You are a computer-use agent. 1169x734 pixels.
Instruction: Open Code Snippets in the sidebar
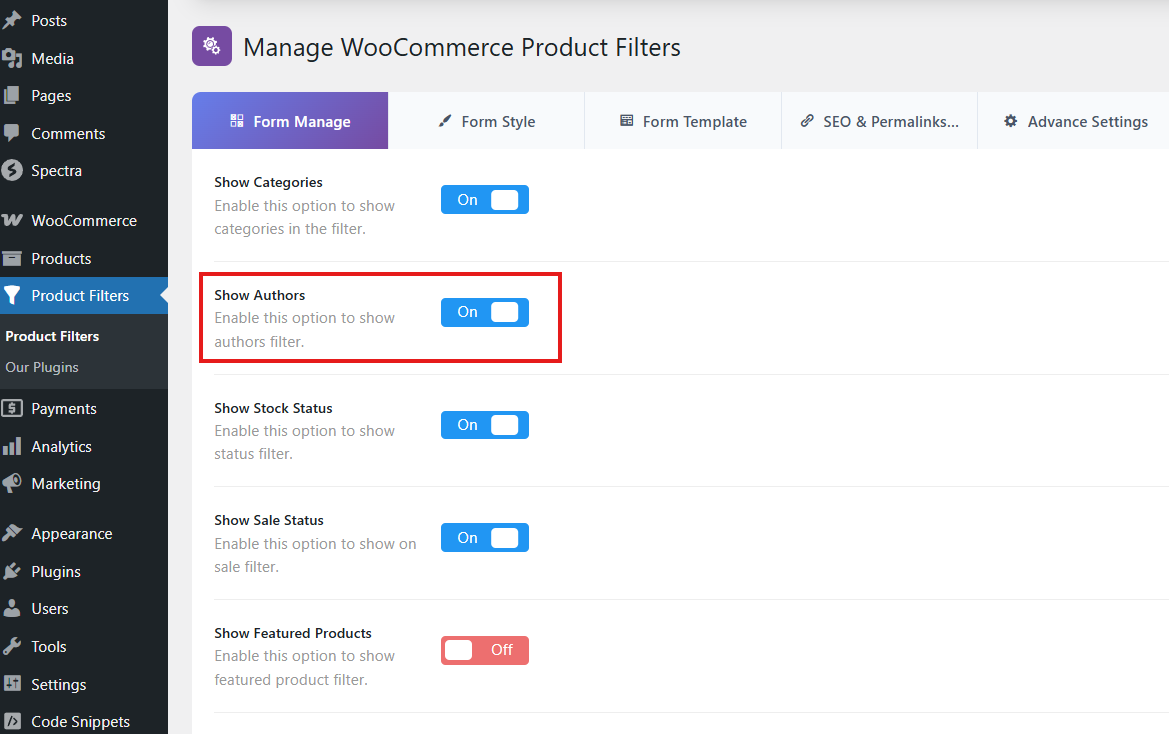pyautogui.click(x=84, y=721)
